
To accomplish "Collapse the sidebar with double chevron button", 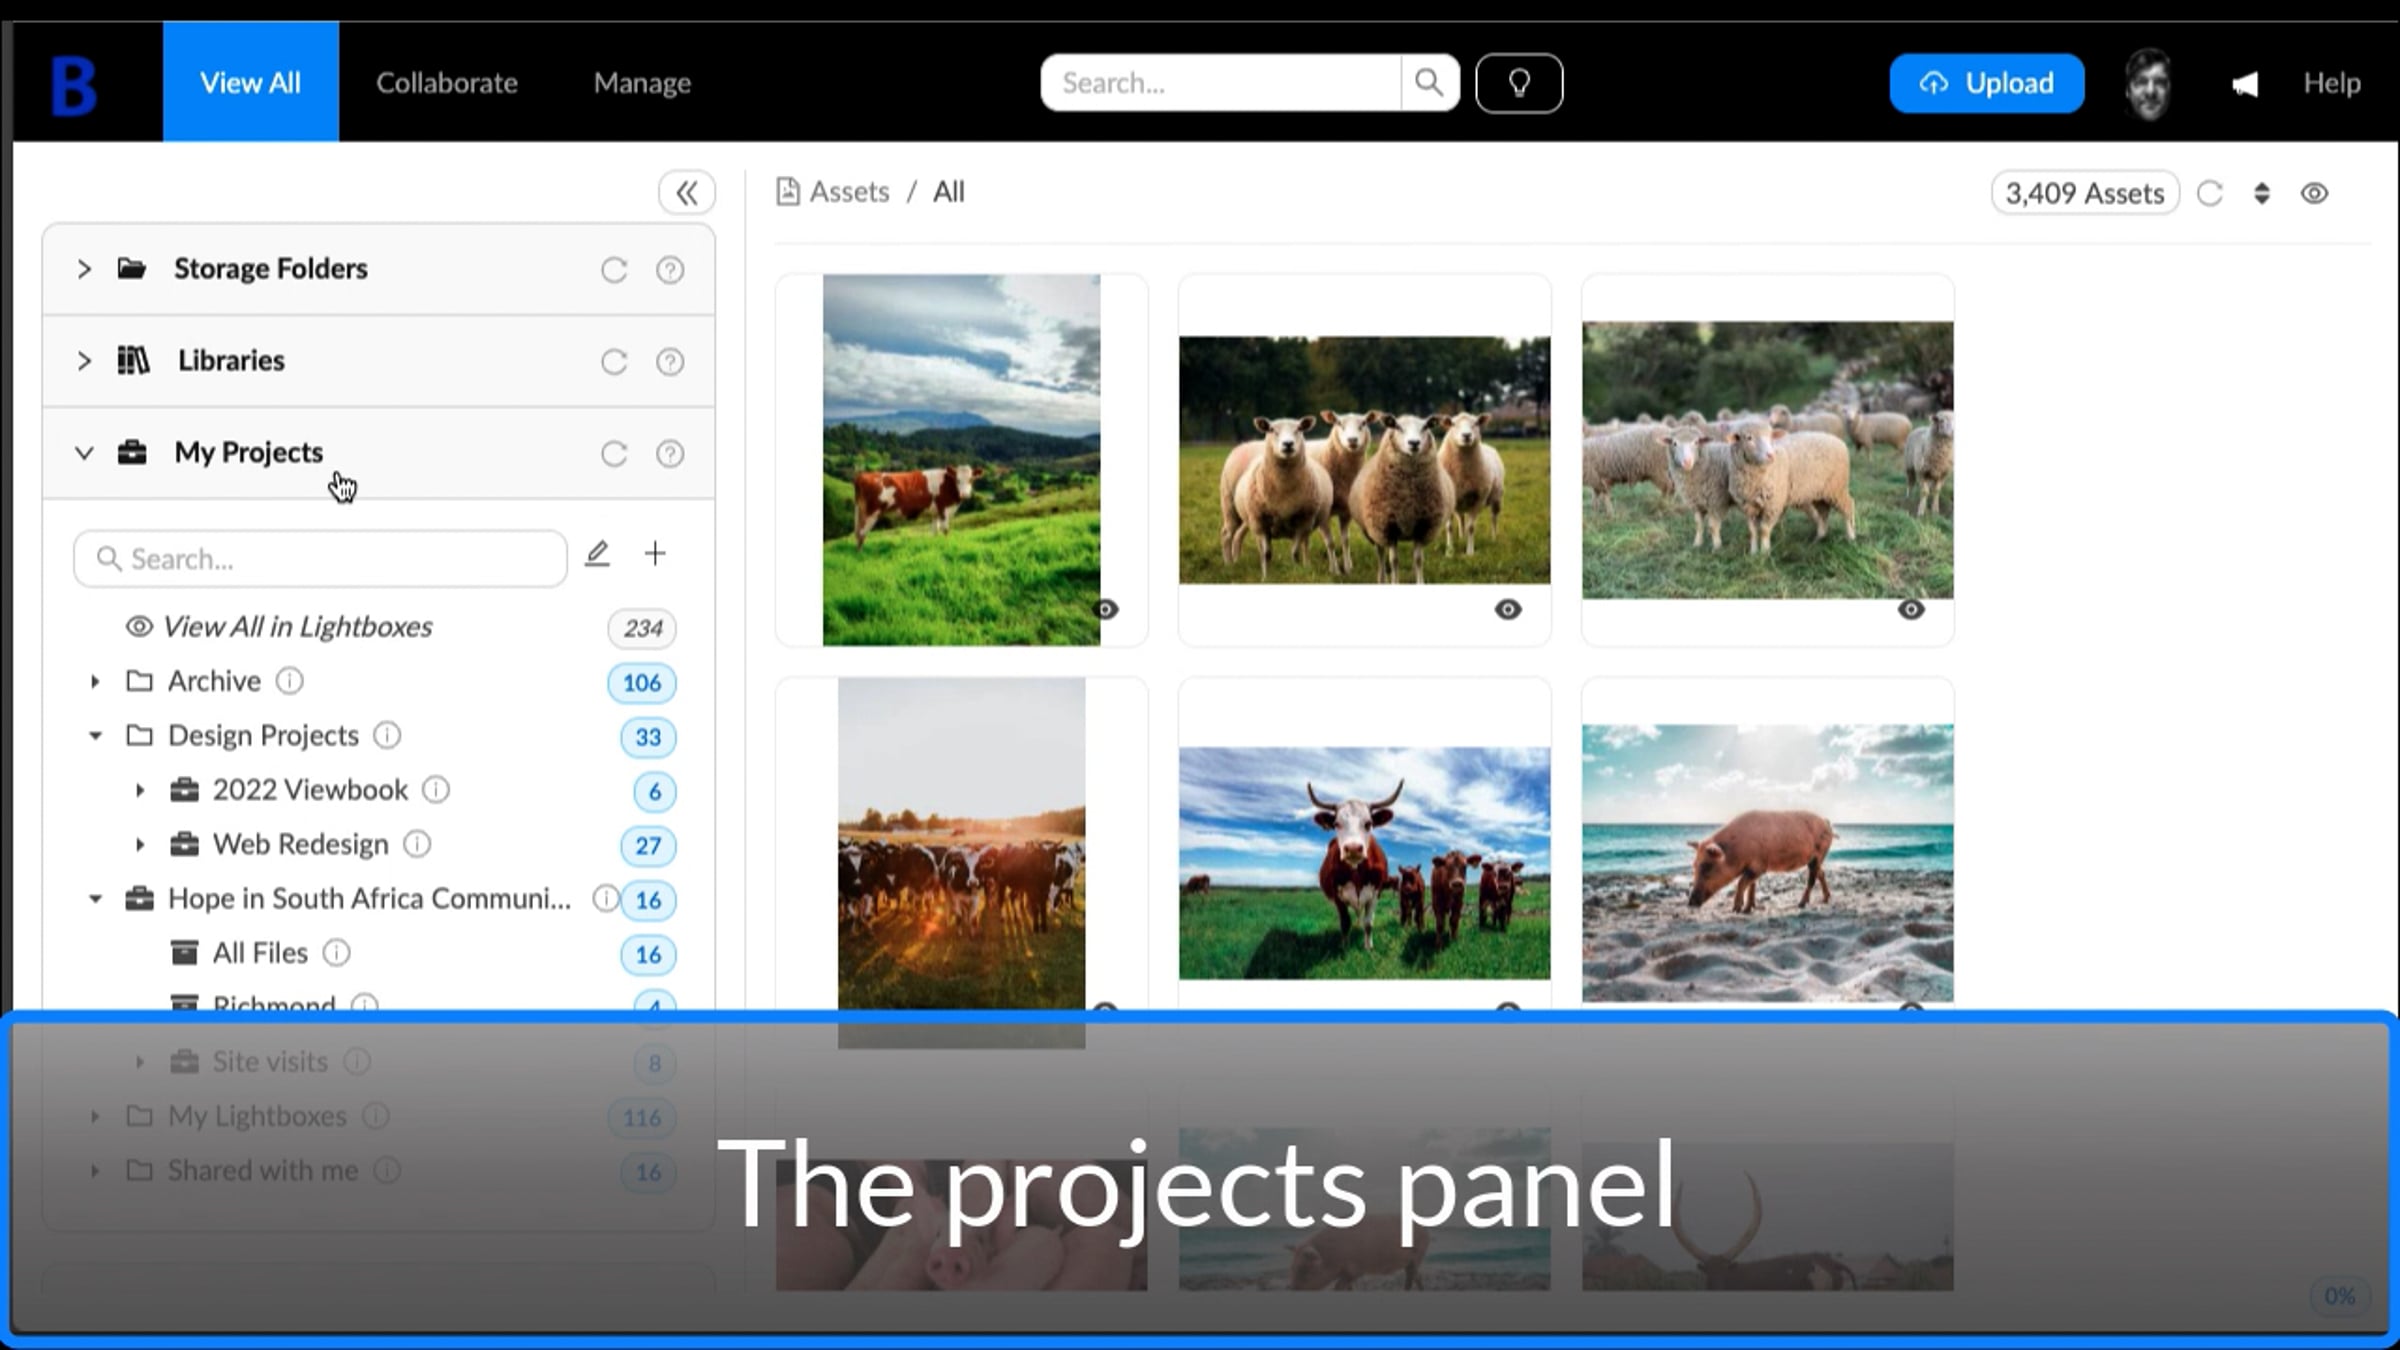I will click(x=687, y=192).
